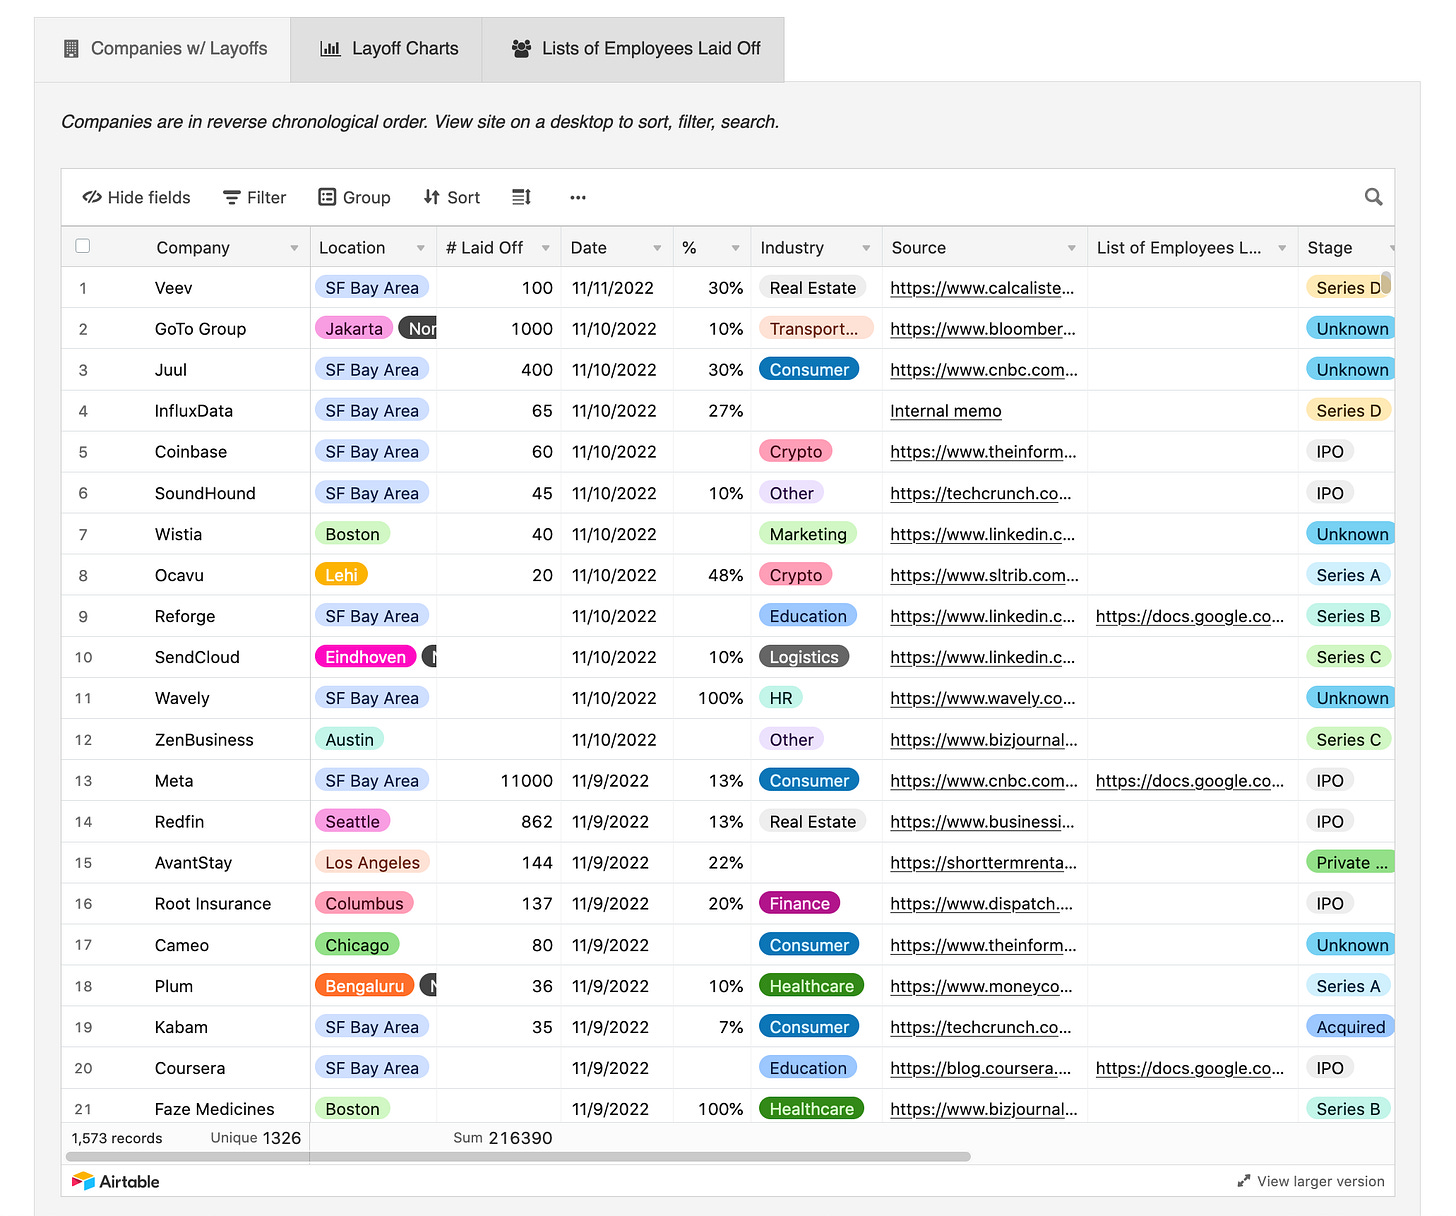
Task: Expand the List of Employees column dropdown
Action: pyautogui.click(x=1282, y=248)
